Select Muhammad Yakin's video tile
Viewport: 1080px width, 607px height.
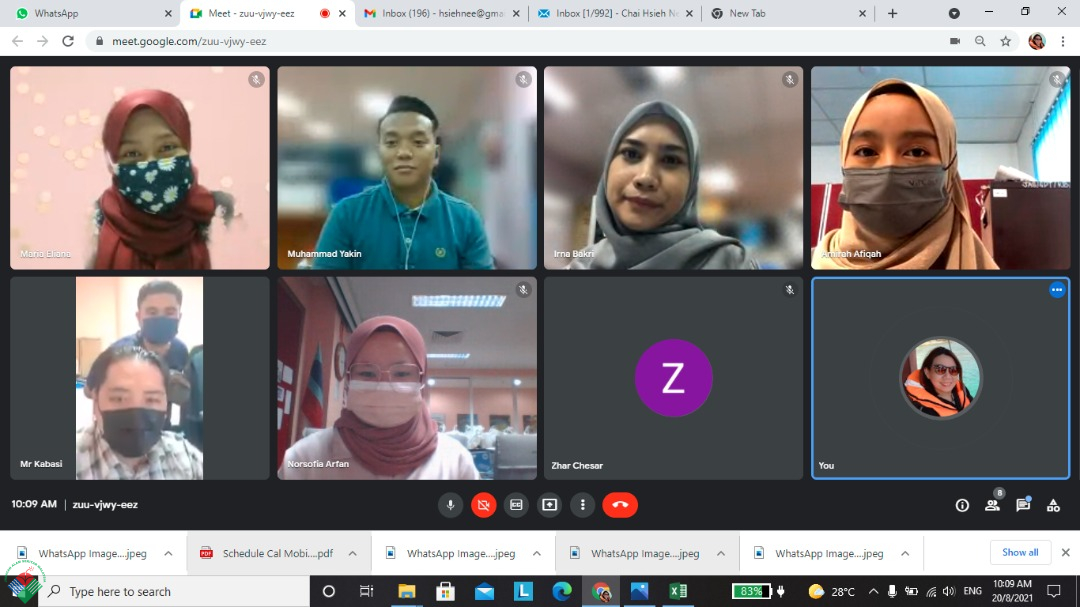point(407,167)
